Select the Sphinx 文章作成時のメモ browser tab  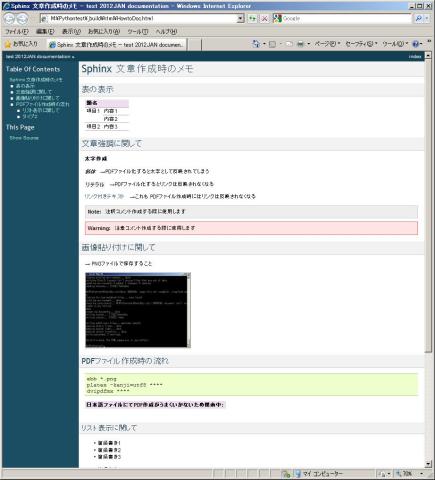(116, 44)
